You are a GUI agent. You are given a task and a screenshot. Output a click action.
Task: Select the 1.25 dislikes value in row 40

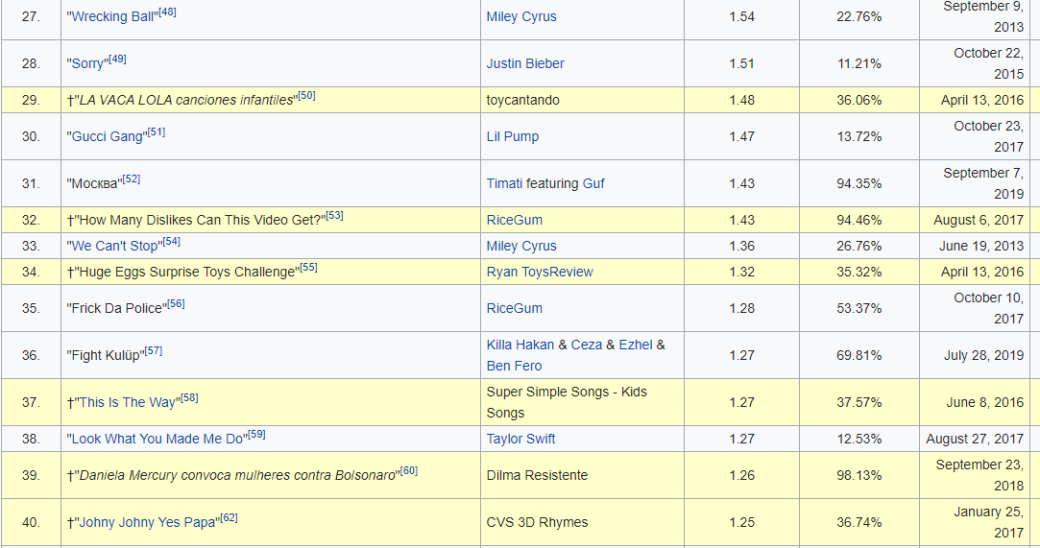click(742, 523)
